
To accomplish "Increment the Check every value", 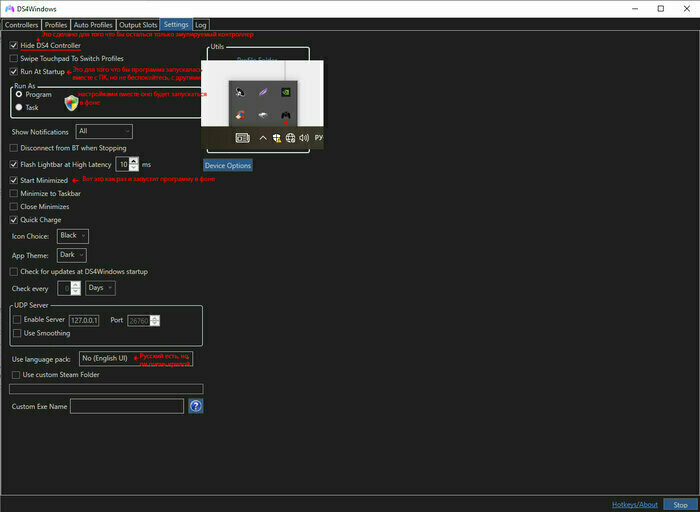I will [x=76, y=285].
